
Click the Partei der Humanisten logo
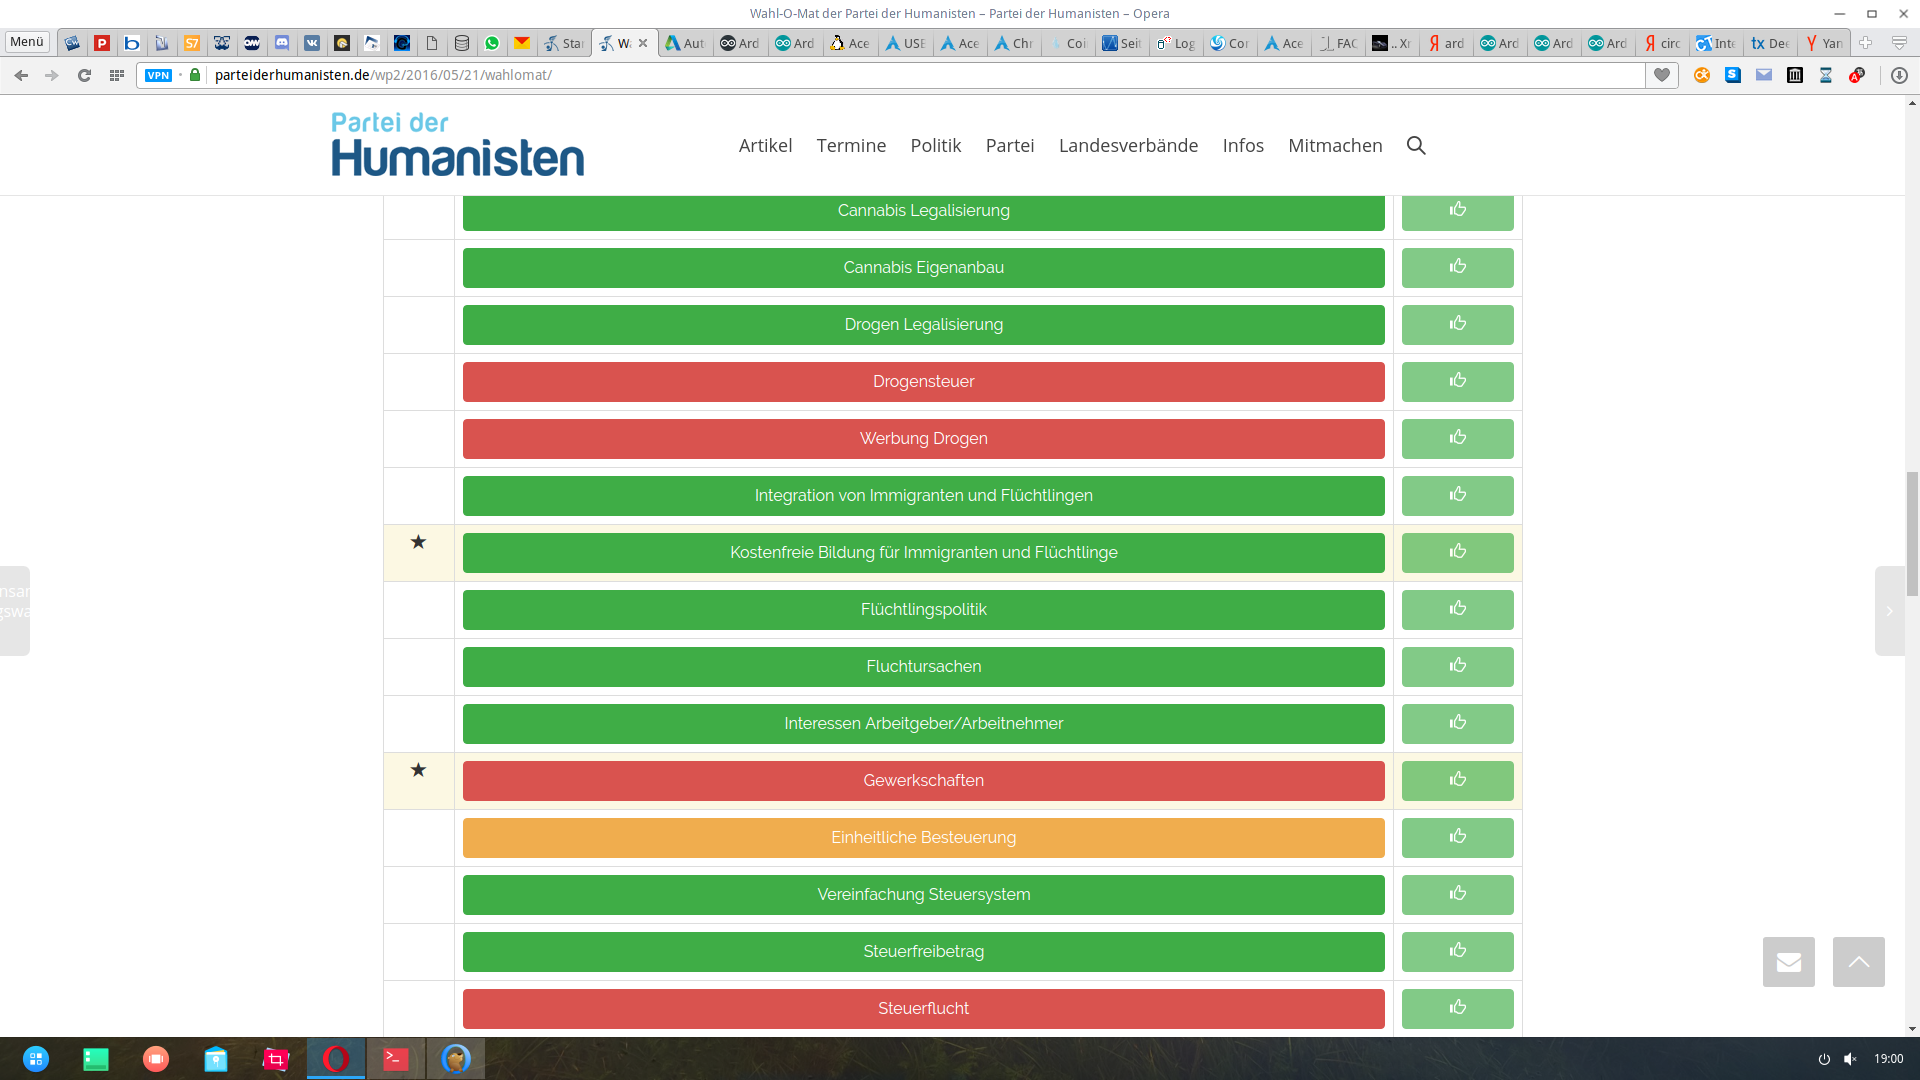coord(458,145)
